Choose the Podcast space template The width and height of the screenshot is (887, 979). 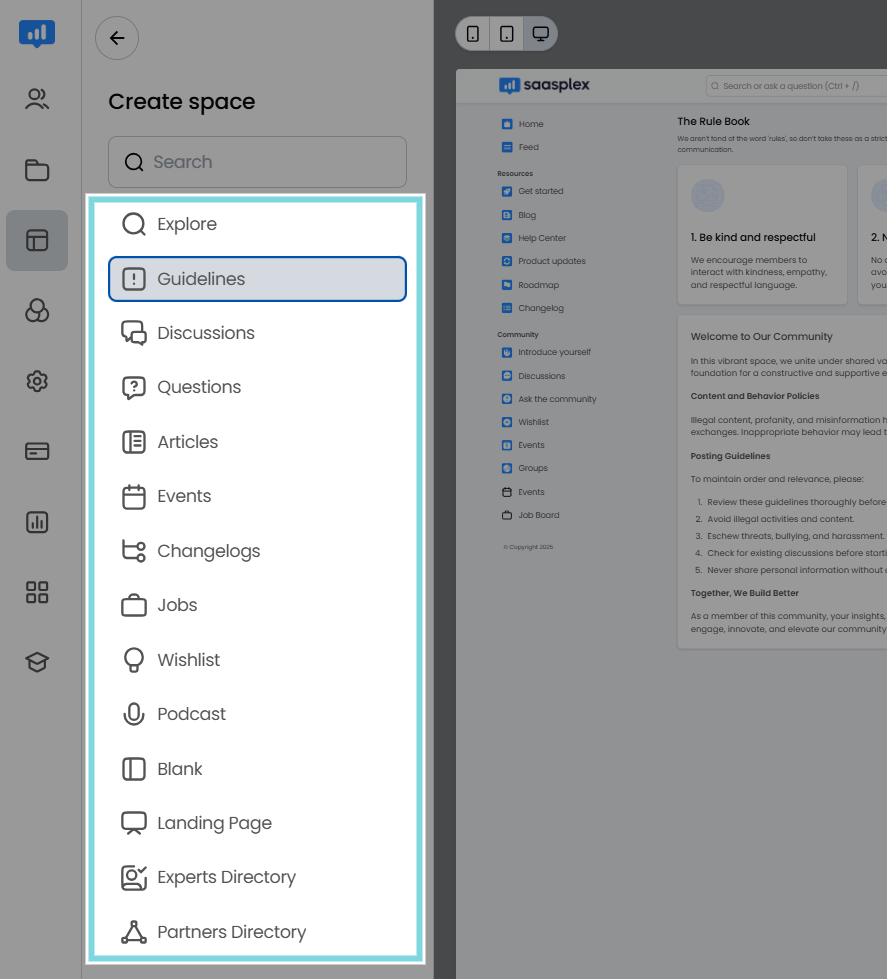pyautogui.click(x=257, y=714)
